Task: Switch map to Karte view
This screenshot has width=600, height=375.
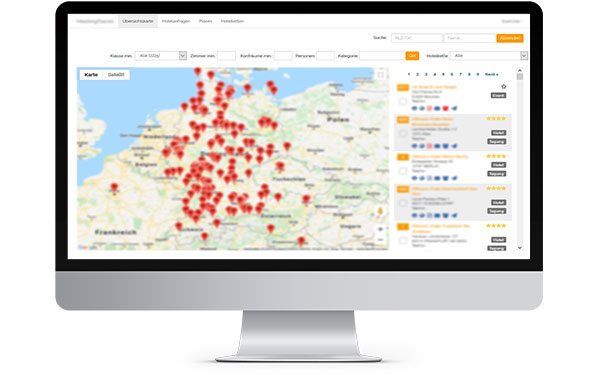Action: tap(91, 75)
